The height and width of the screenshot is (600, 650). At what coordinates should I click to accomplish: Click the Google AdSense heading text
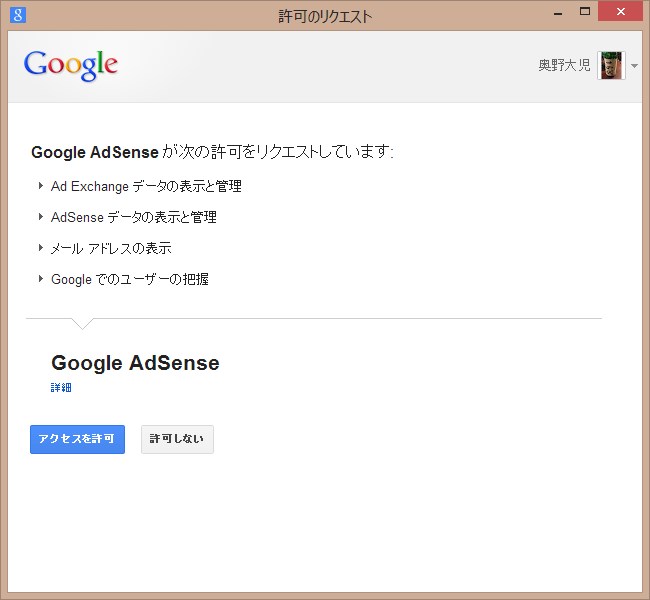(136, 363)
